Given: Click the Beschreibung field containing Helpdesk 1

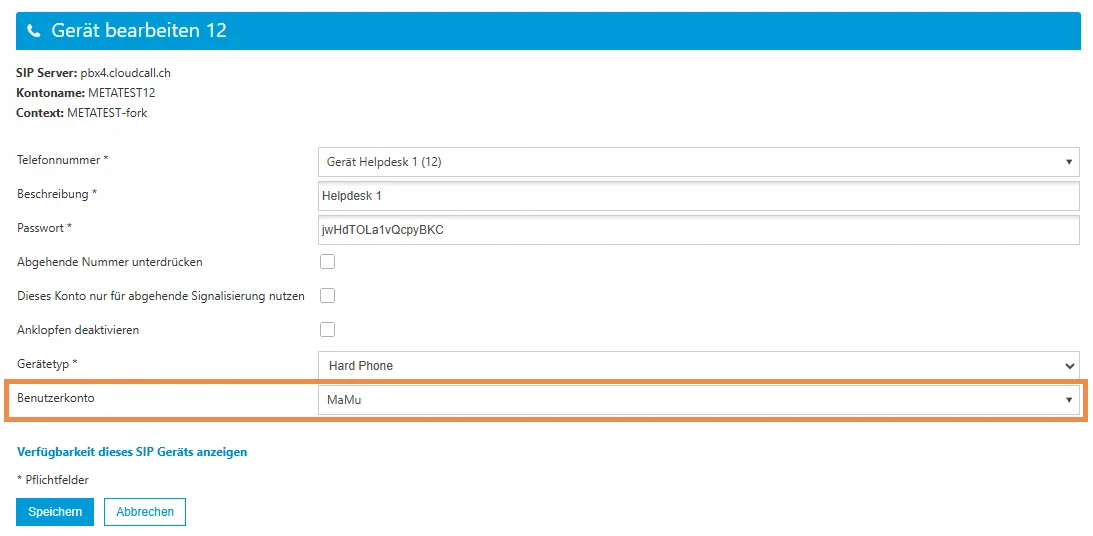Looking at the screenshot, I should click(x=698, y=196).
